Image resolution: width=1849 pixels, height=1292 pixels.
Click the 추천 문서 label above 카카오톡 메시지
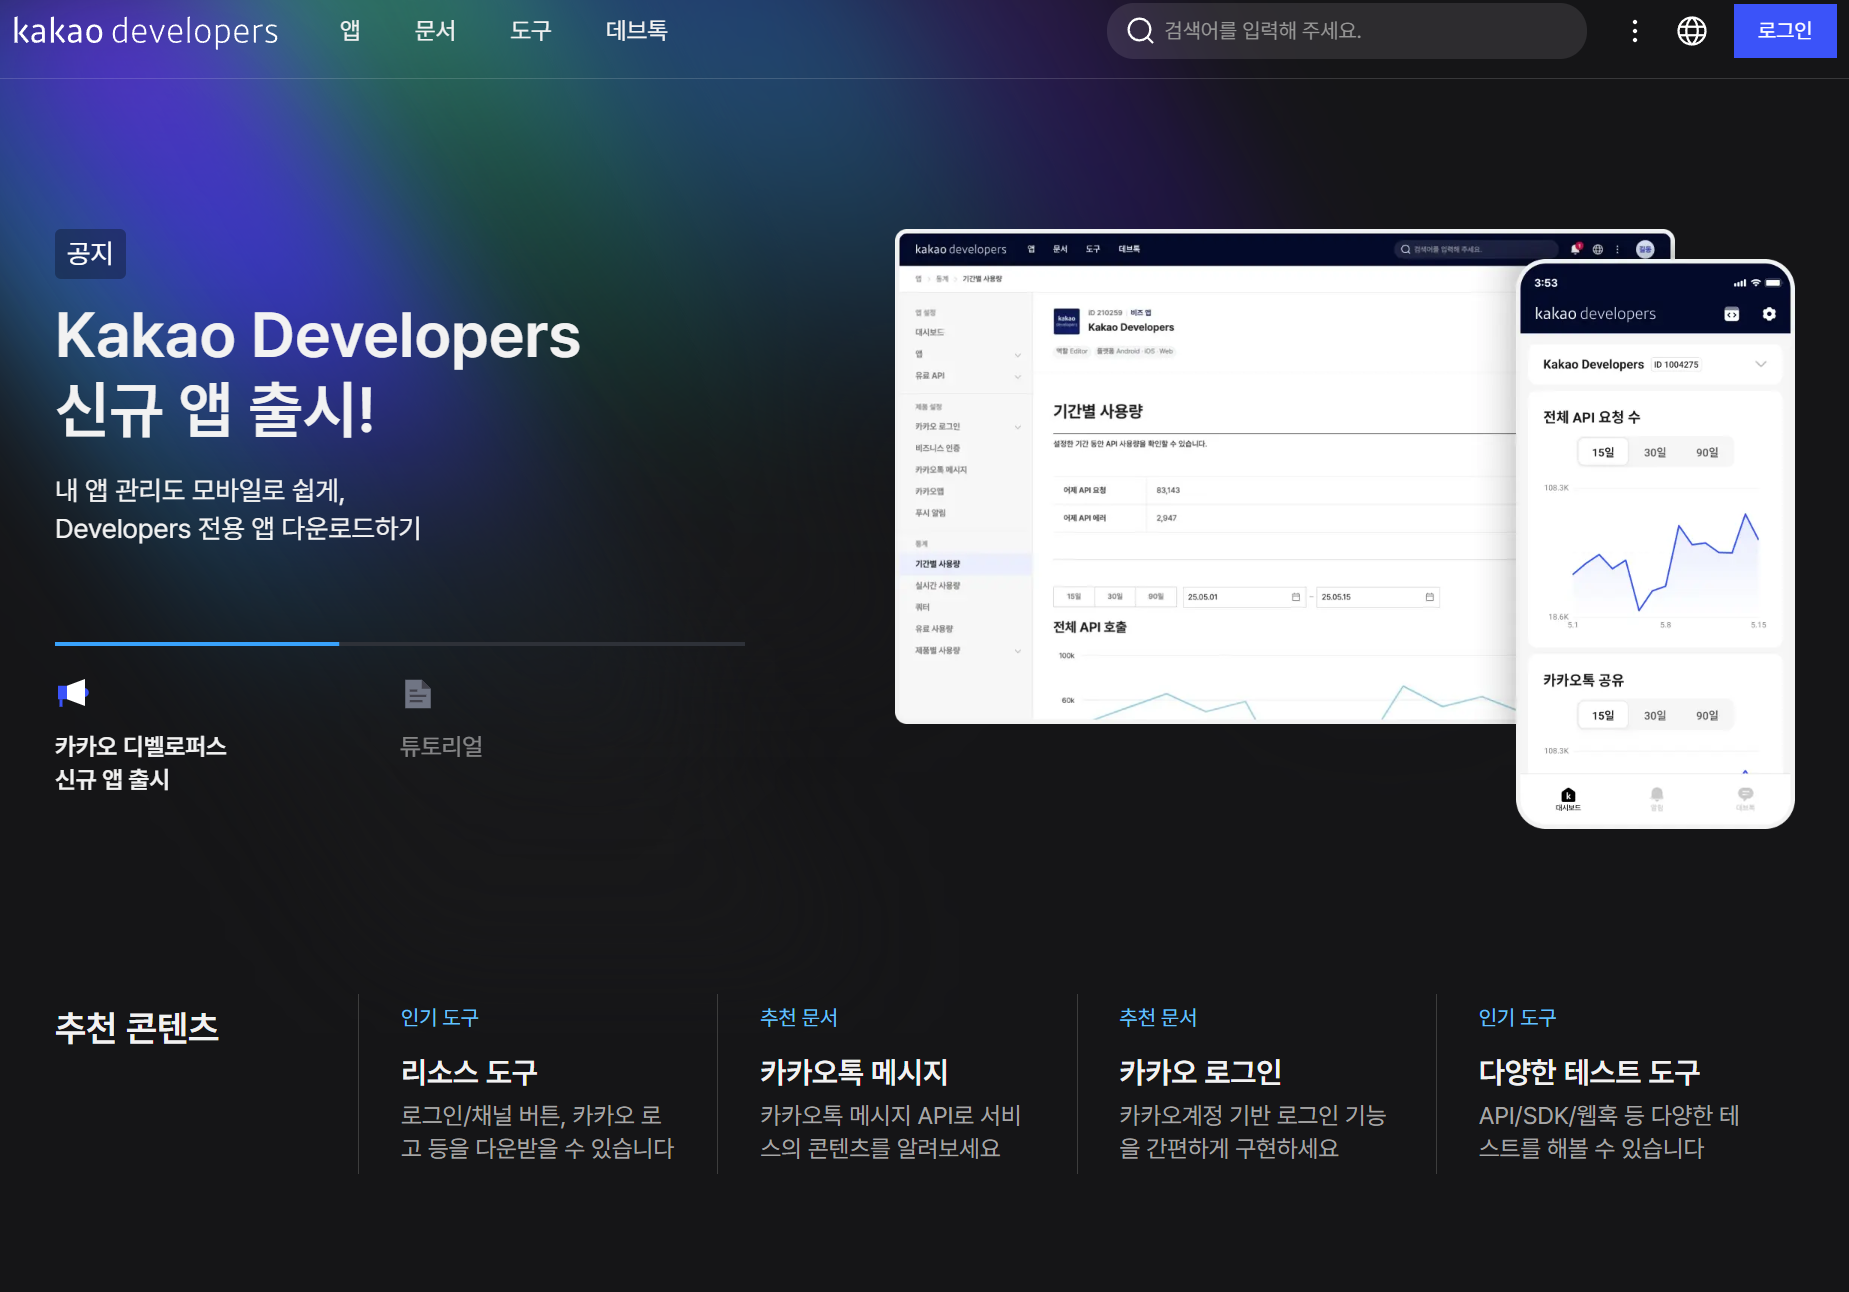[x=799, y=1017]
